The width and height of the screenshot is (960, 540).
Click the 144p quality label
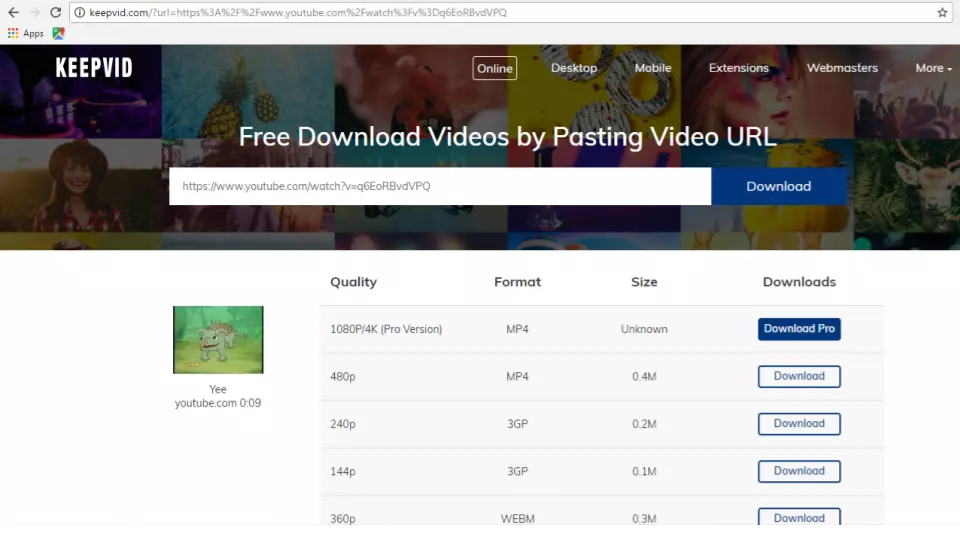pyautogui.click(x=342, y=471)
